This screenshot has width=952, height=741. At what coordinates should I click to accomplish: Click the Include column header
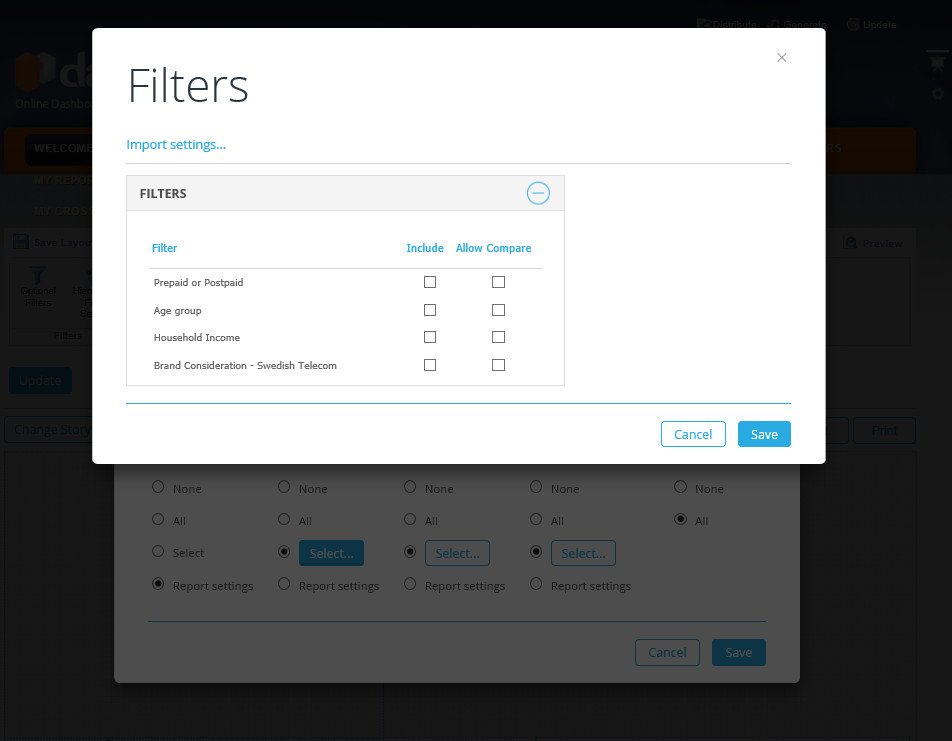tap(425, 248)
